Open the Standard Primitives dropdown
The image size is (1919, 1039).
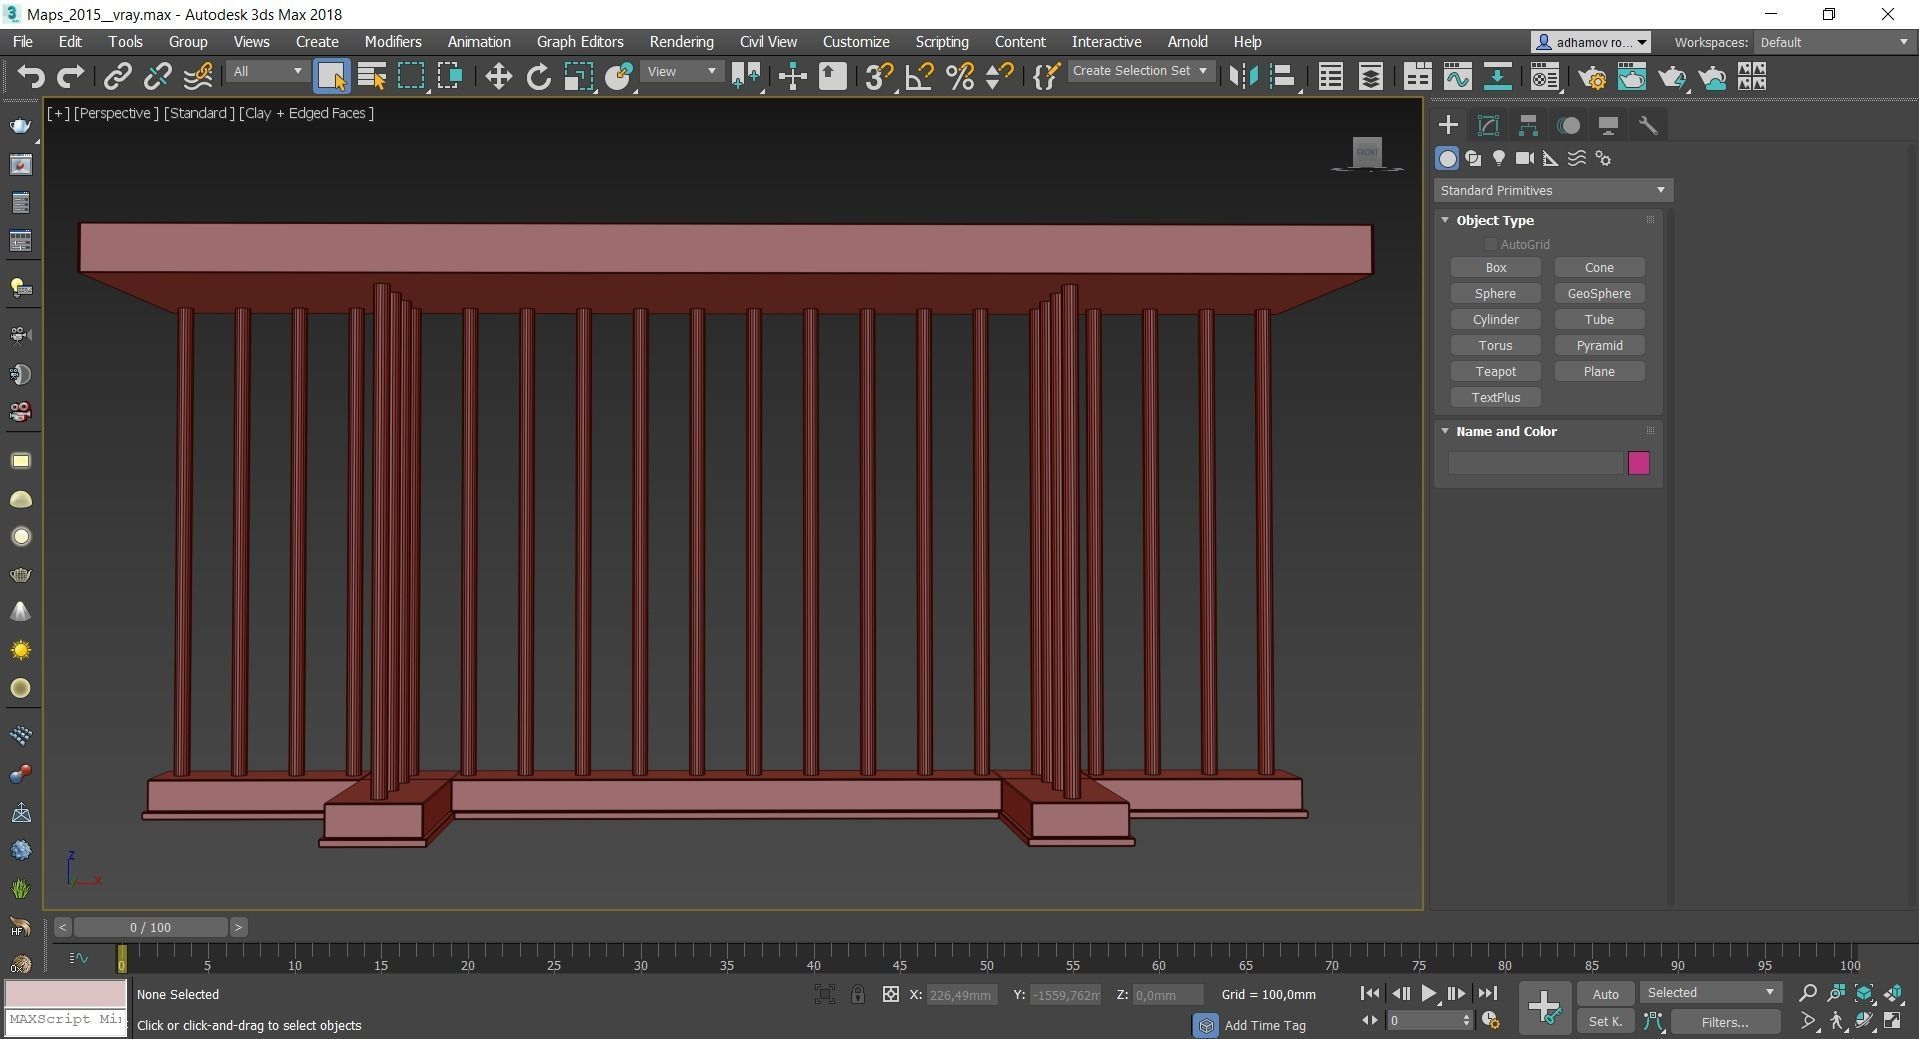coord(1552,190)
